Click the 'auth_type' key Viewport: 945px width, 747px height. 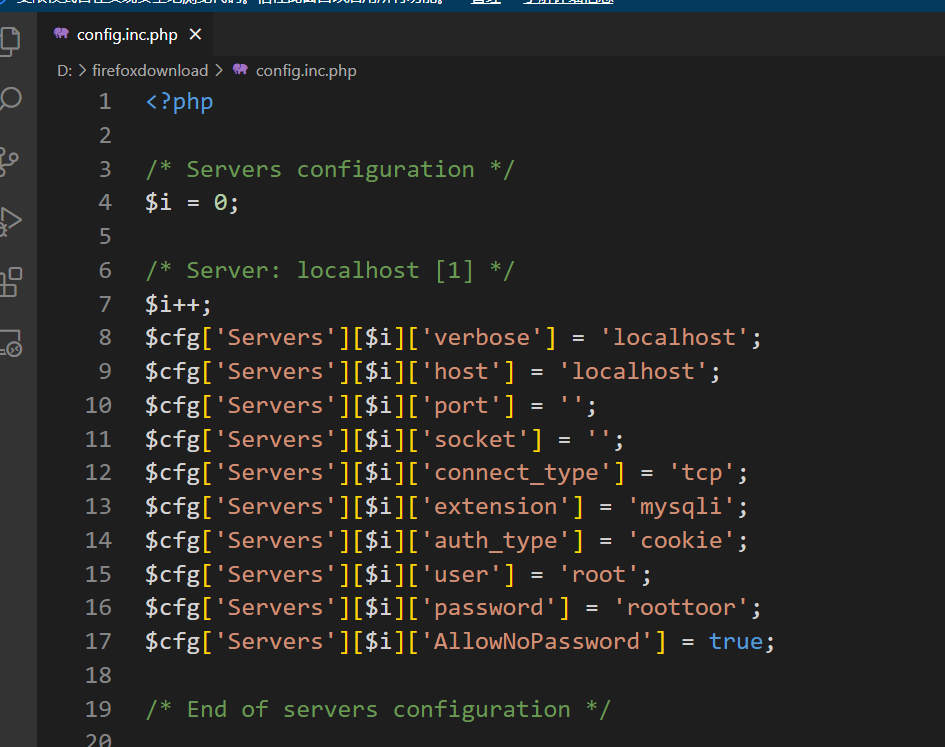point(495,540)
